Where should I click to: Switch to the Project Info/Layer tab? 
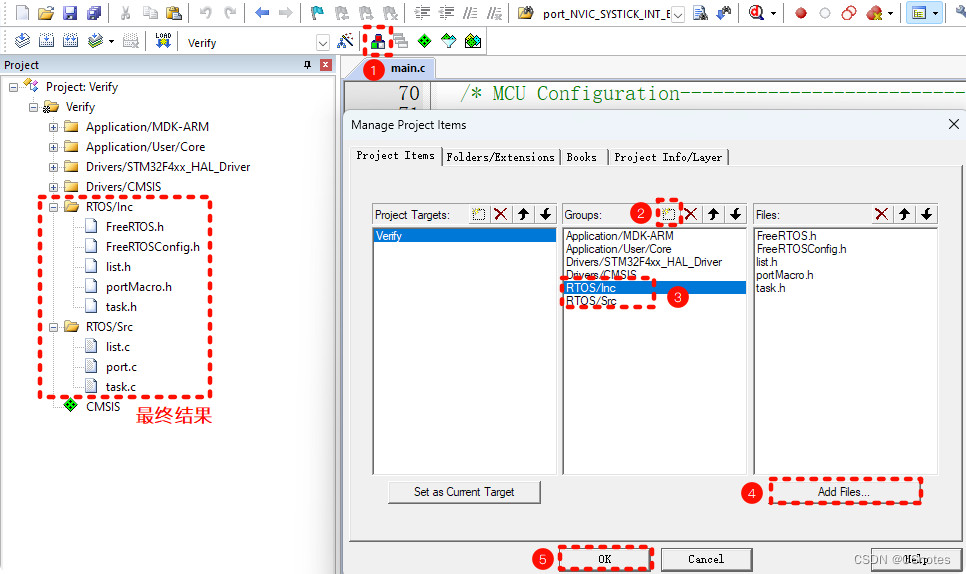[x=667, y=157]
